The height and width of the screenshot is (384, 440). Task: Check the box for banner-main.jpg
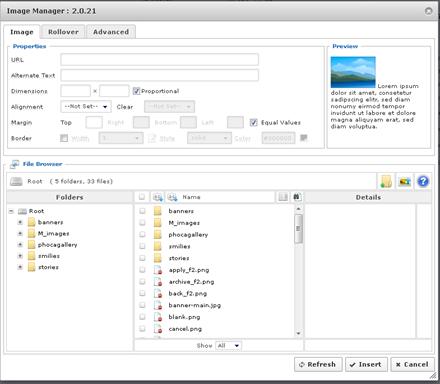[142, 305]
